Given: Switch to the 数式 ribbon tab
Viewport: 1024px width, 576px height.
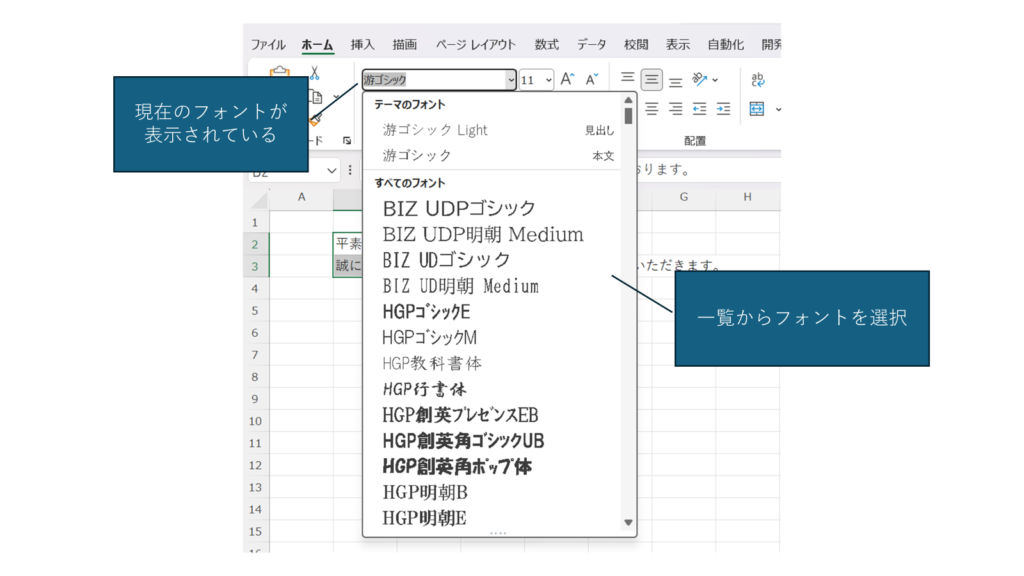Looking at the screenshot, I should click(x=546, y=44).
